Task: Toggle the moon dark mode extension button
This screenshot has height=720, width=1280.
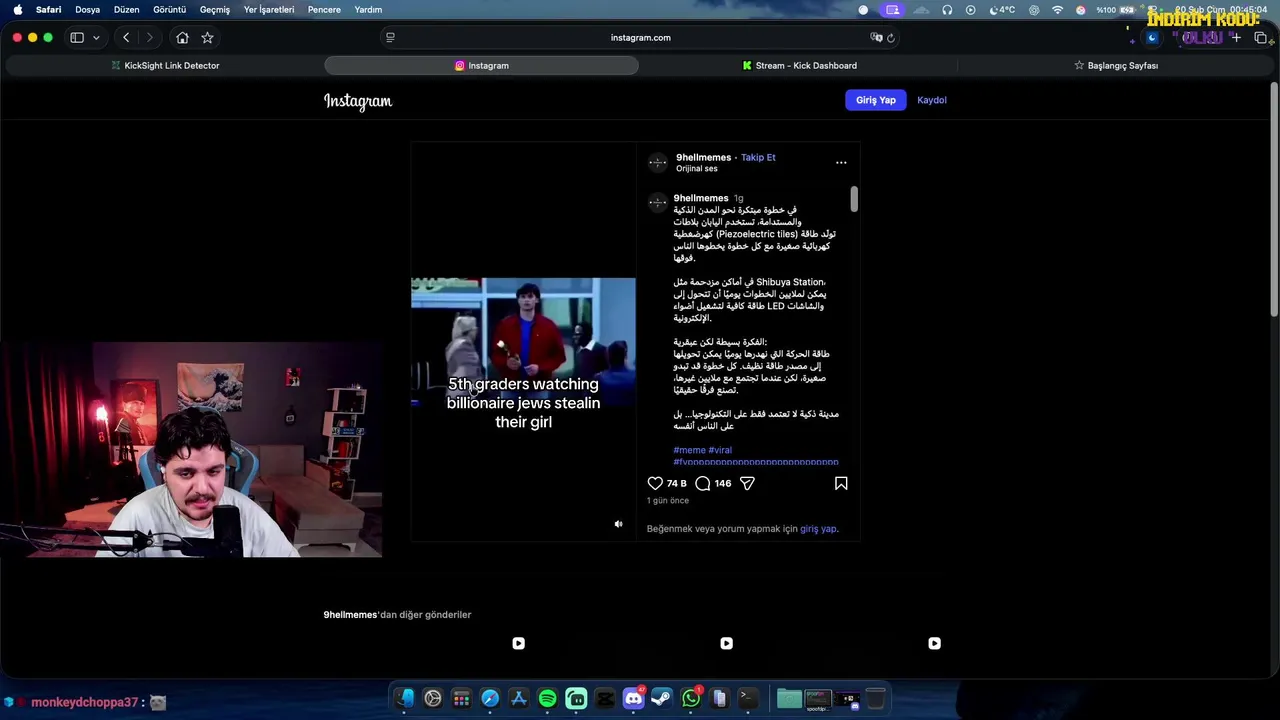Action: point(1152,38)
